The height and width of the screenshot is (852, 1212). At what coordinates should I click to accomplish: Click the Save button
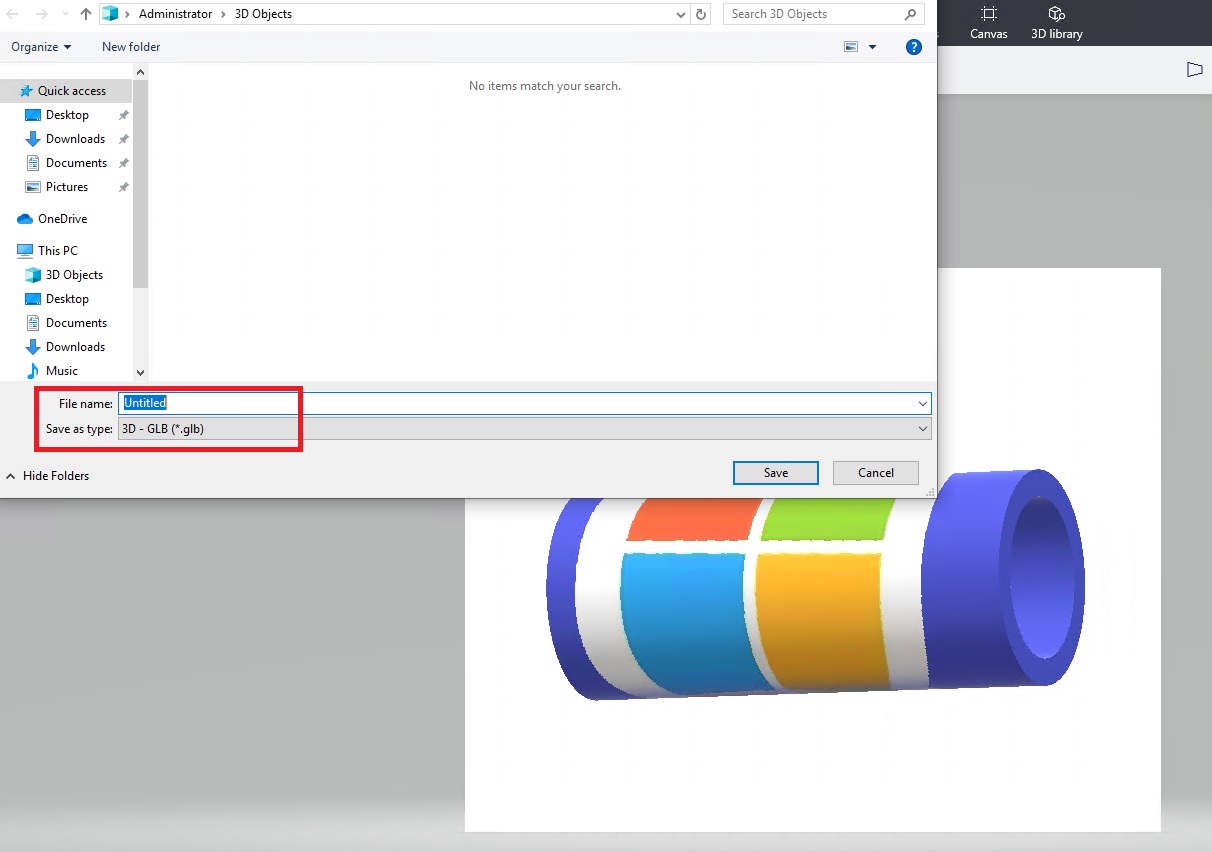tap(776, 473)
